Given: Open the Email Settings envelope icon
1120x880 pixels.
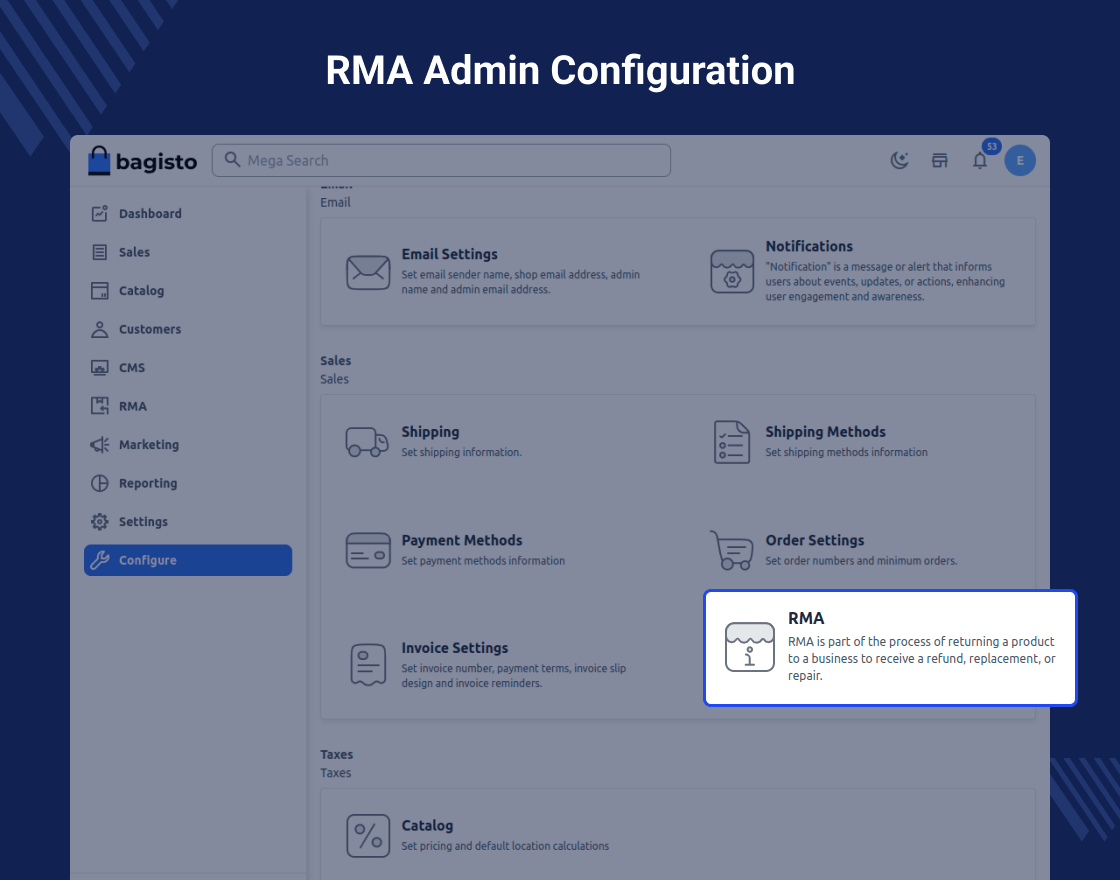Looking at the screenshot, I should 368,272.
